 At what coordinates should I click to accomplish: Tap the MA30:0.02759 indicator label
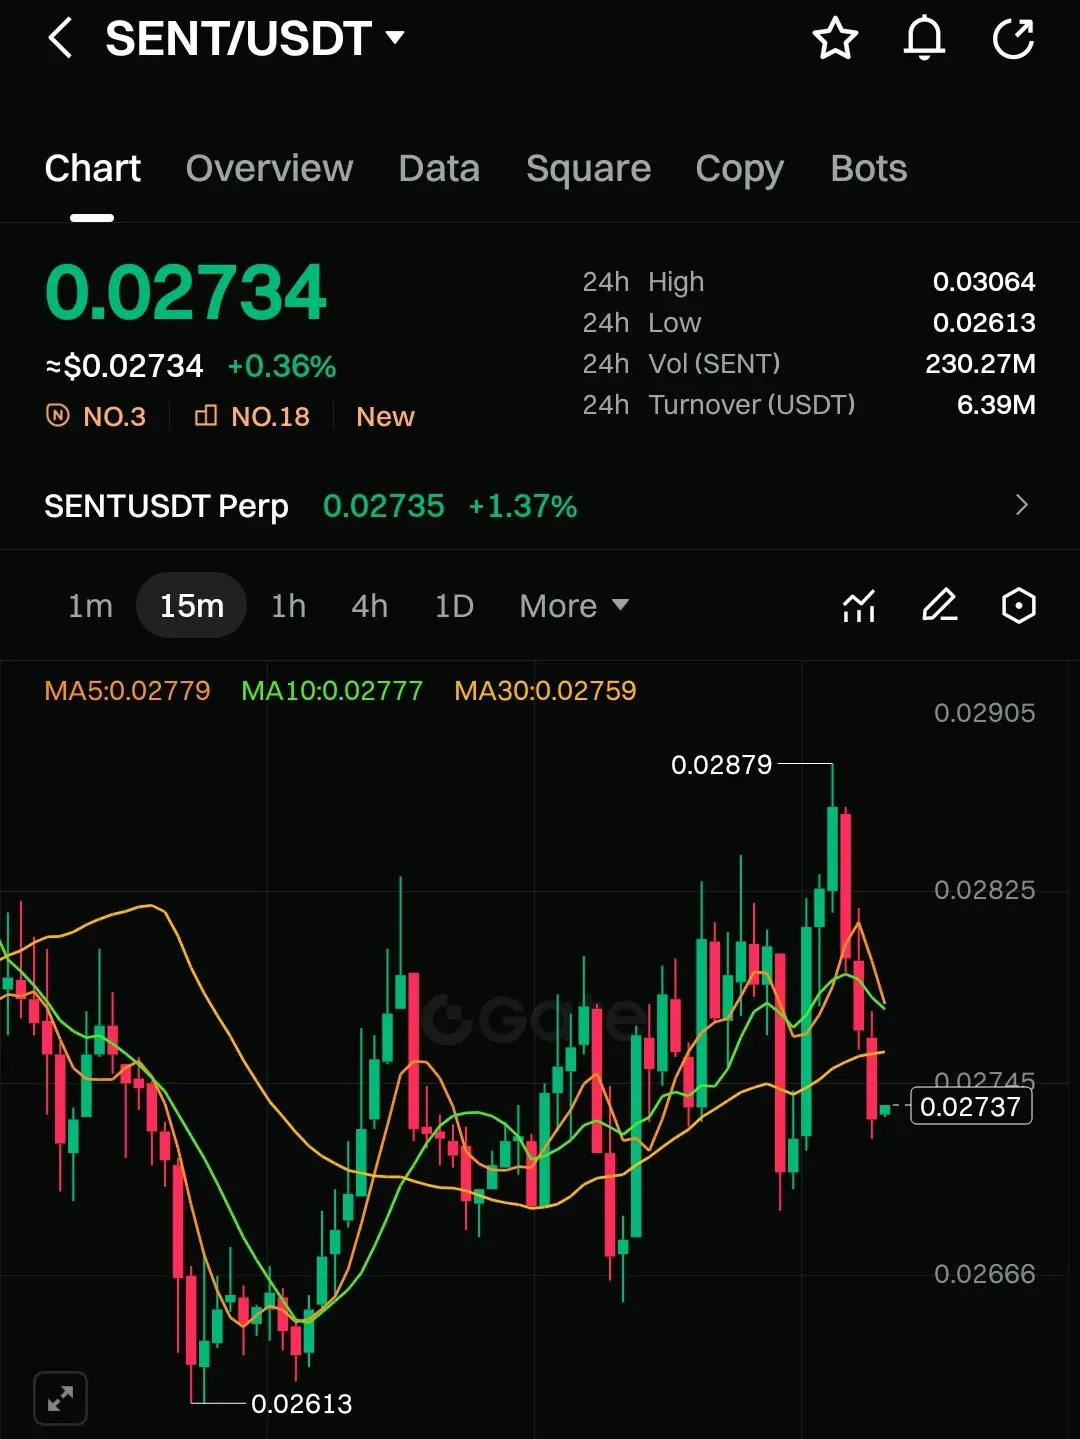(545, 691)
